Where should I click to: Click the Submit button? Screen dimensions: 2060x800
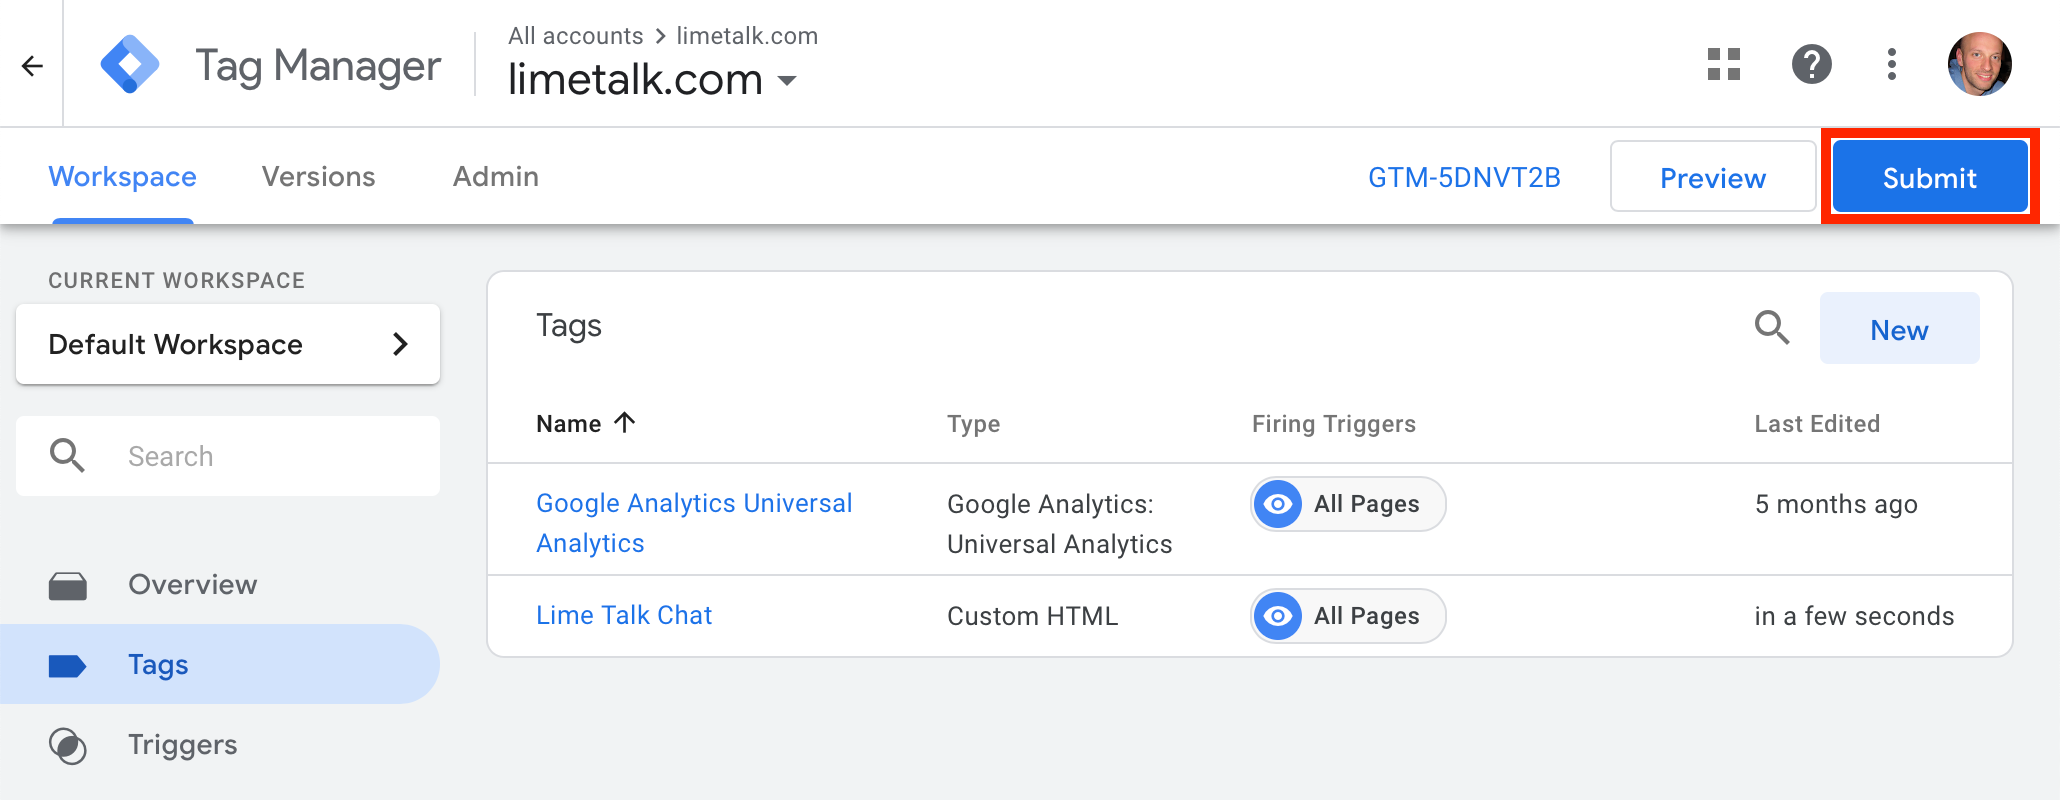1930,177
